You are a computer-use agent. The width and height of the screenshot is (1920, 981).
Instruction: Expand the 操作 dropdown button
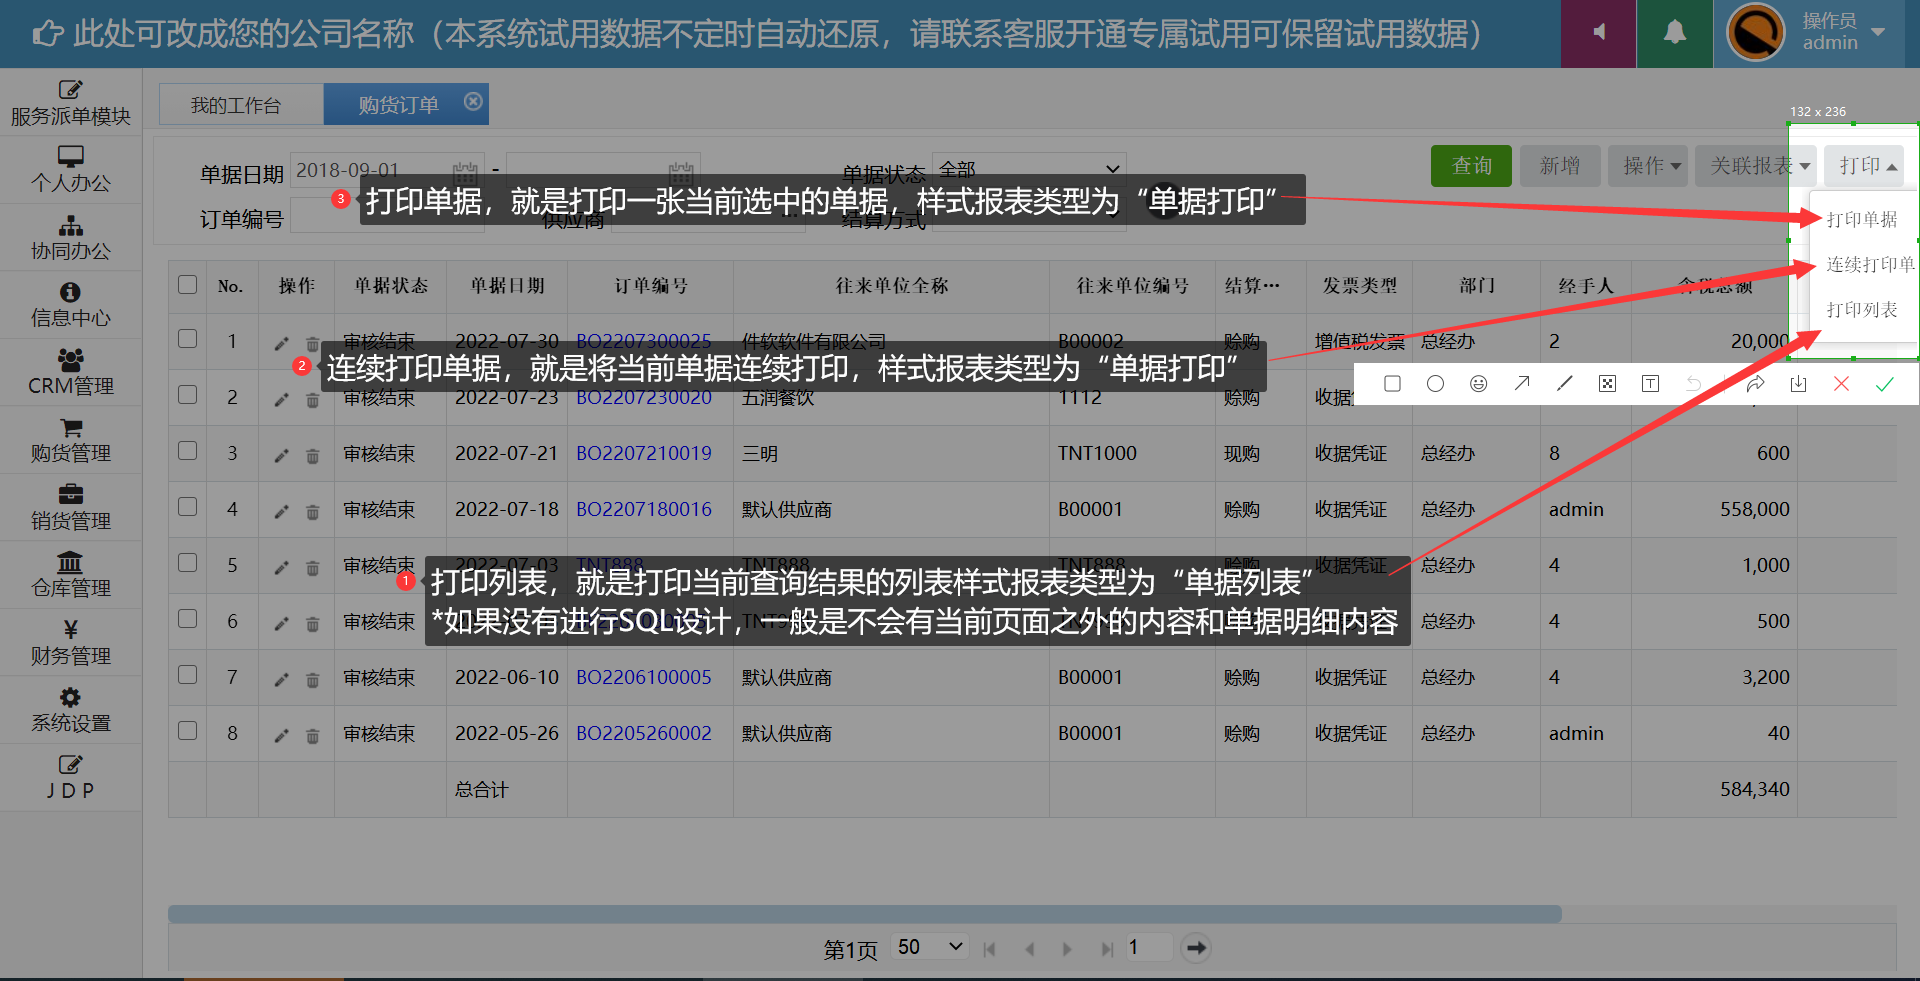coord(1648,165)
